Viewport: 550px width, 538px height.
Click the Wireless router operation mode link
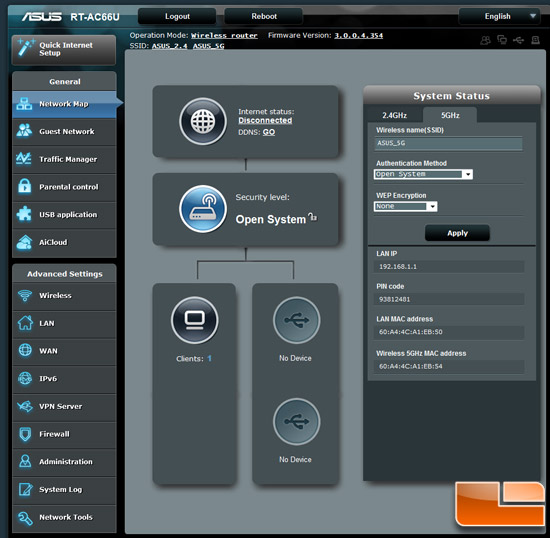point(224,35)
